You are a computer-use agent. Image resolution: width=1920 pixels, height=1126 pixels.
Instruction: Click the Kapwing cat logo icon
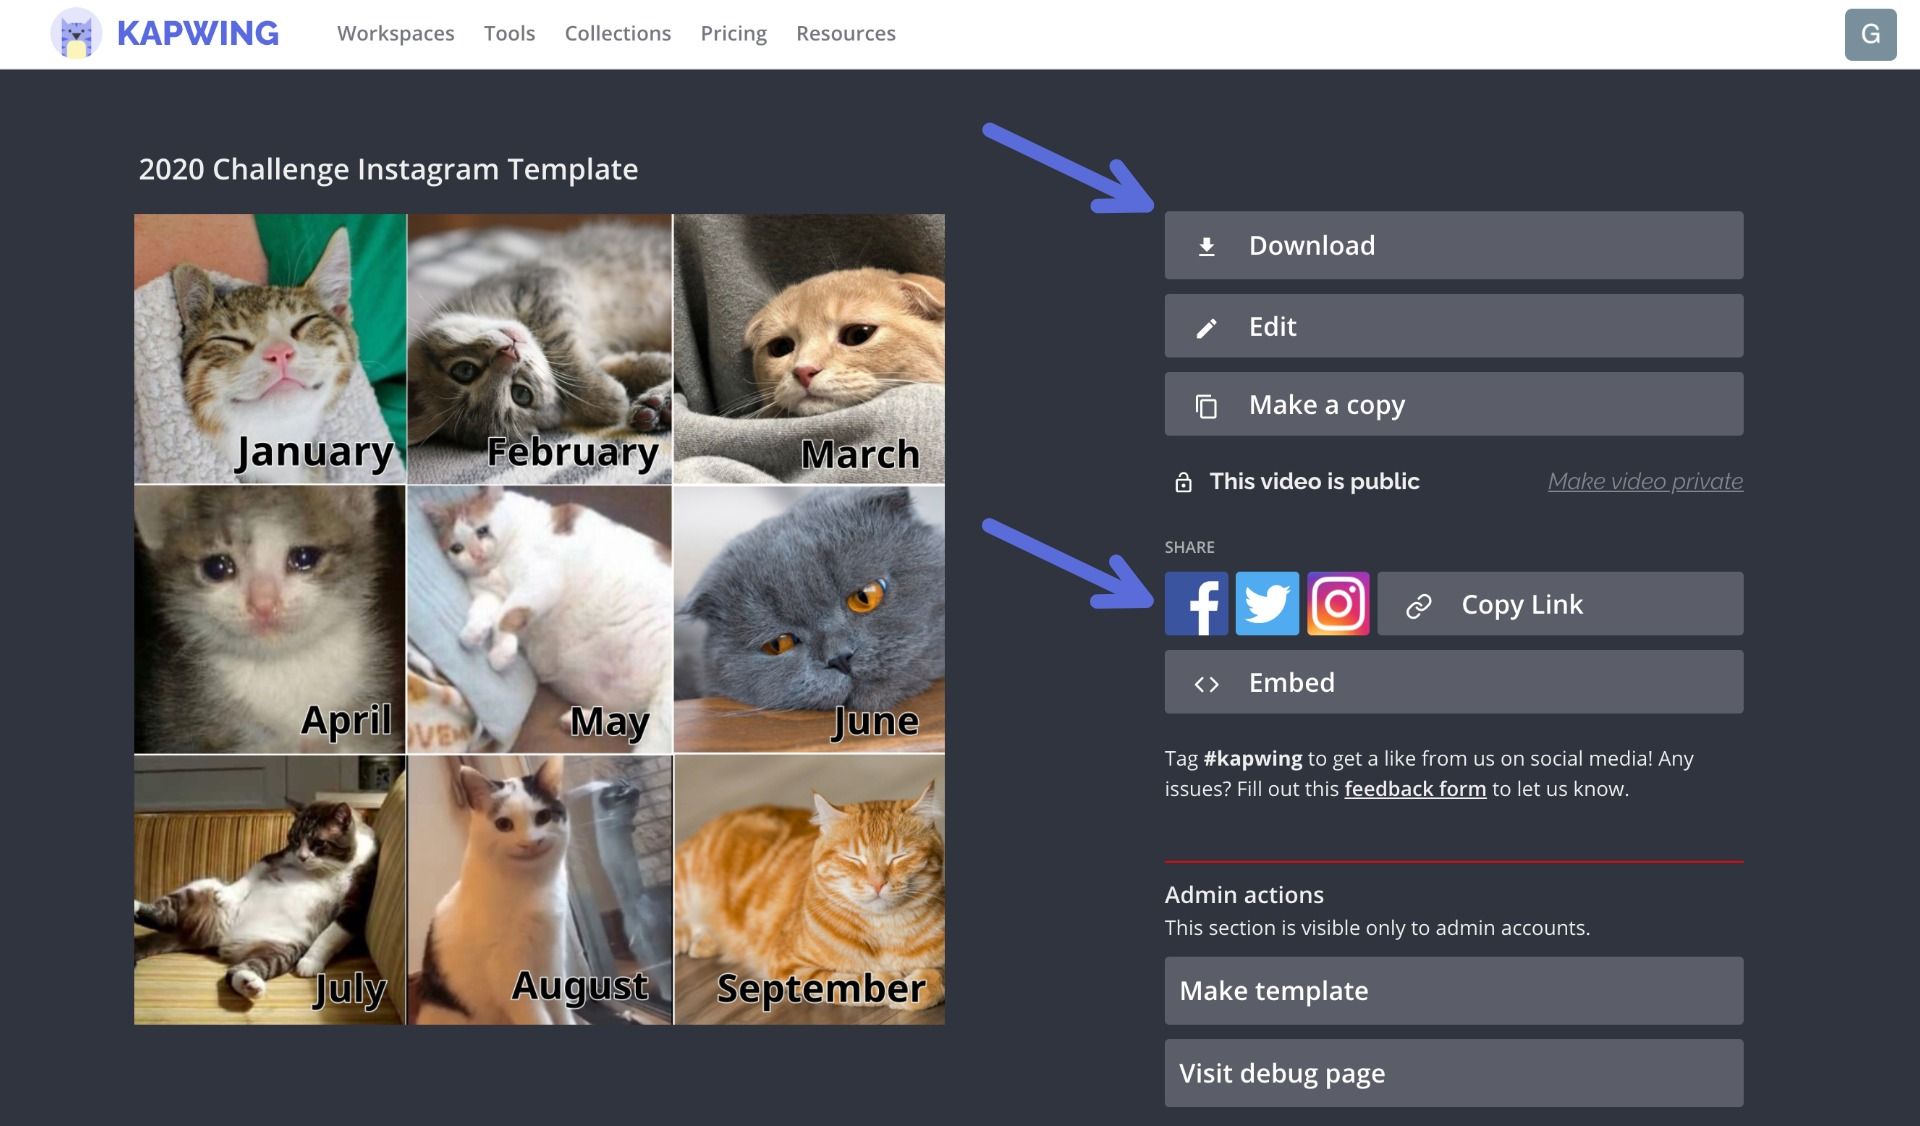pyautogui.click(x=76, y=34)
